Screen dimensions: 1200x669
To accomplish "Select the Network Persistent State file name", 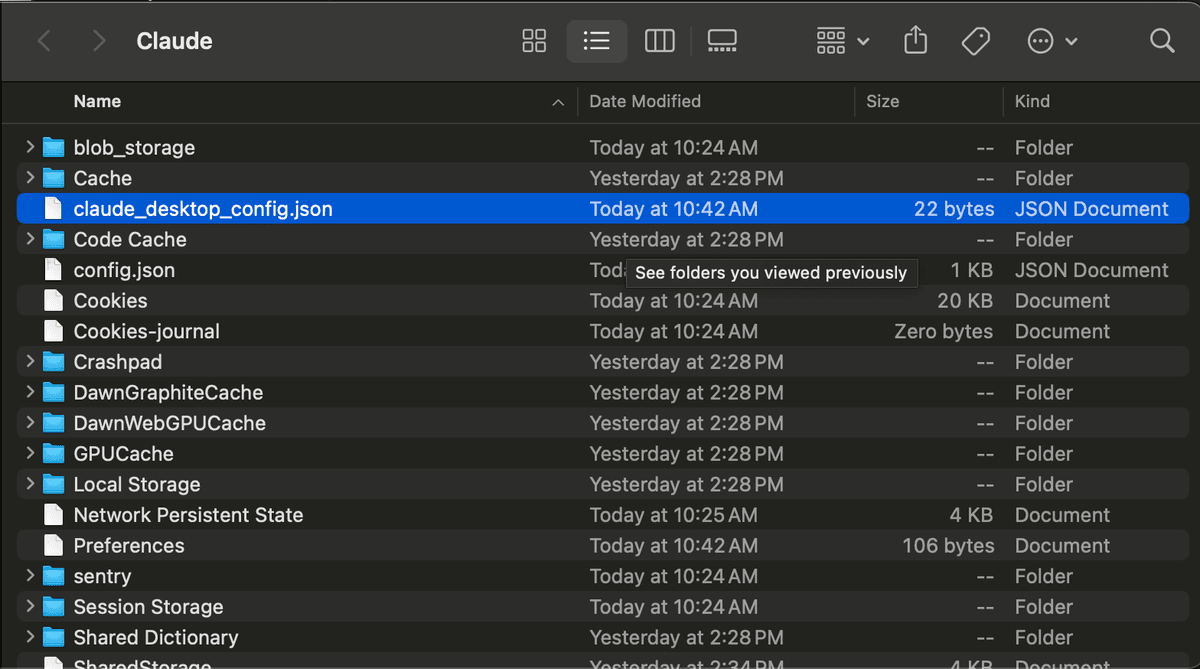I will (188, 515).
